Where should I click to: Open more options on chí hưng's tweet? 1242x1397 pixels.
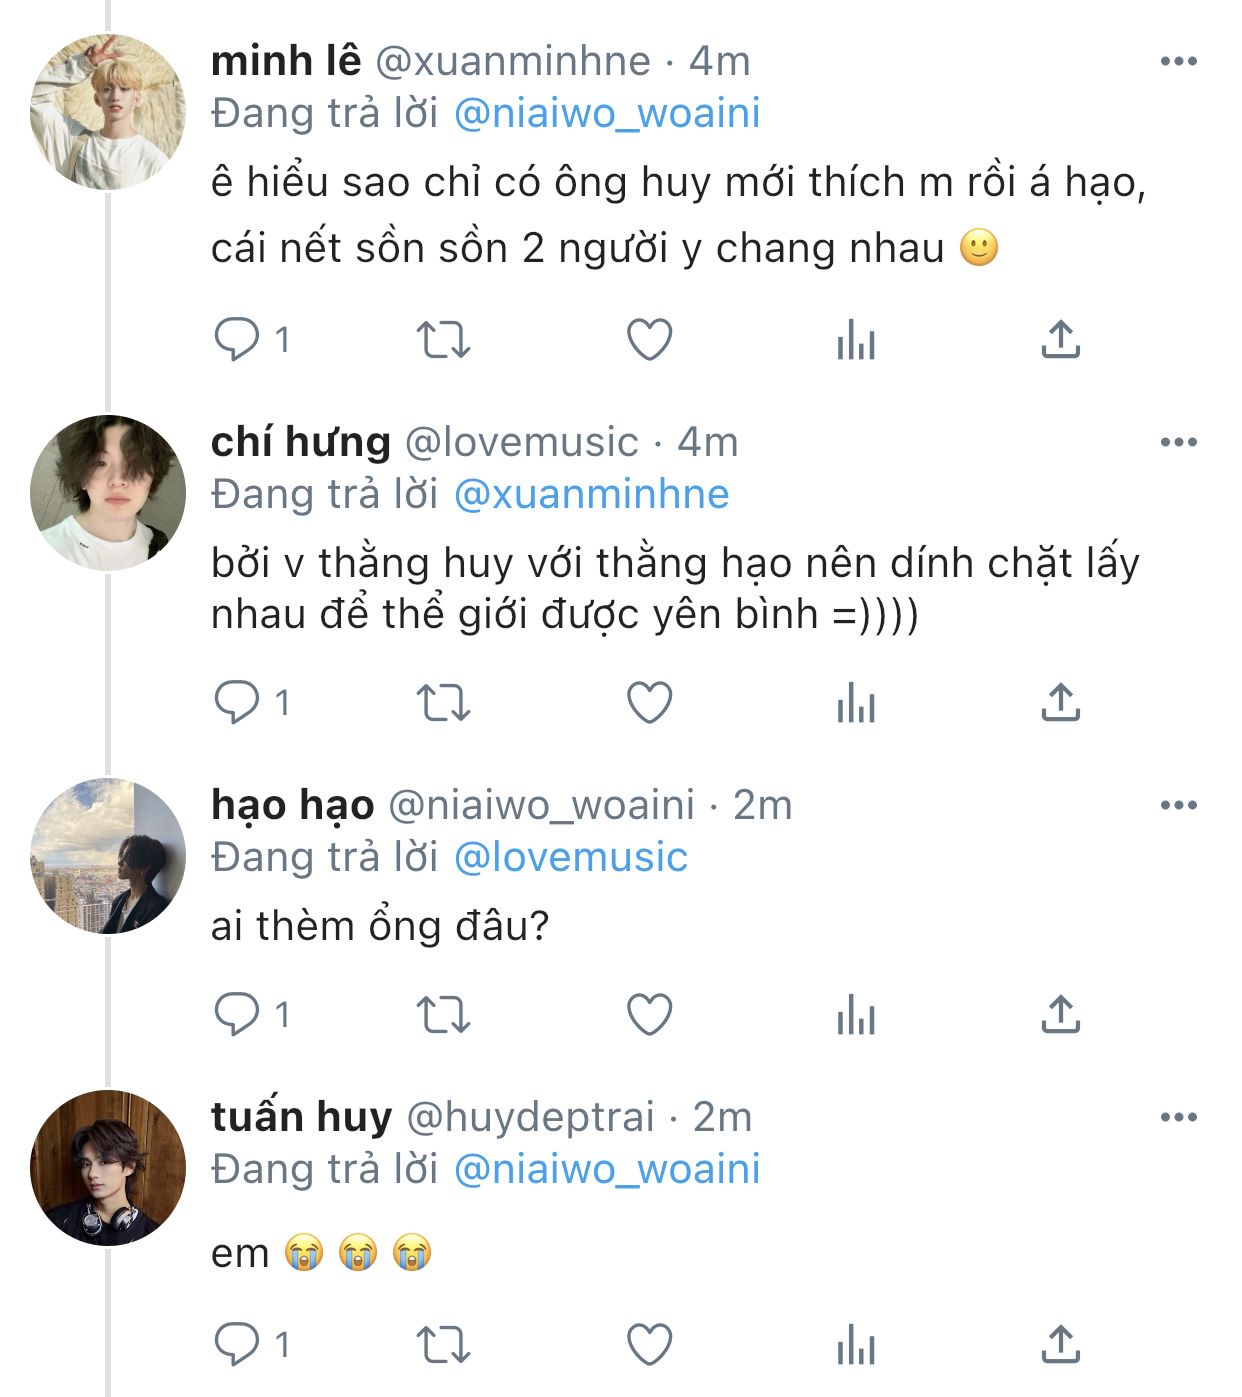pyautogui.click(x=1179, y=442)
